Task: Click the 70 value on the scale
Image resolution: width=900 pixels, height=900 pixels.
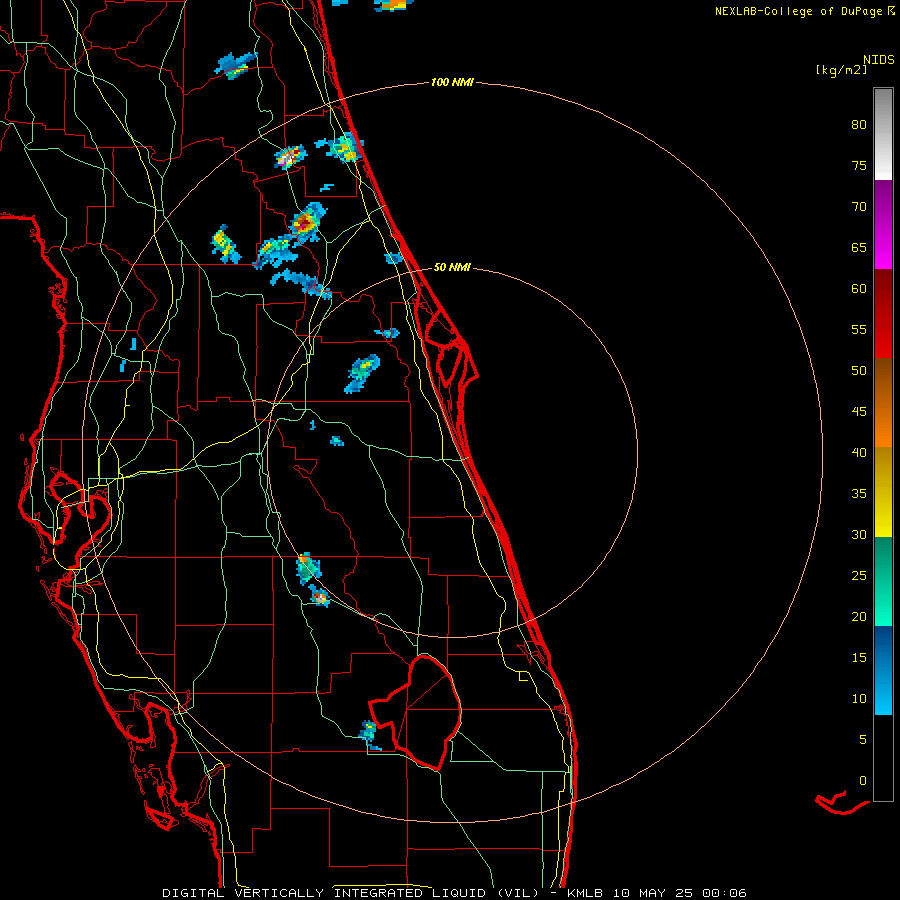Action: (x=859, y=207)
